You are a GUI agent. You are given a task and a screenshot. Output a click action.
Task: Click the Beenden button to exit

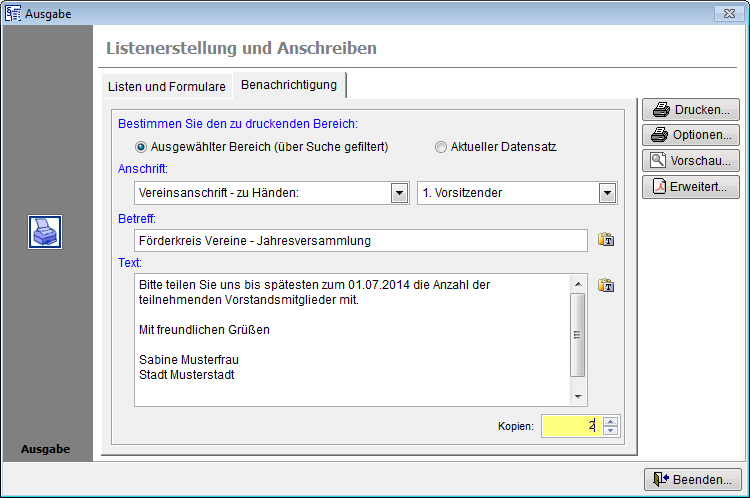coord(693,480)
